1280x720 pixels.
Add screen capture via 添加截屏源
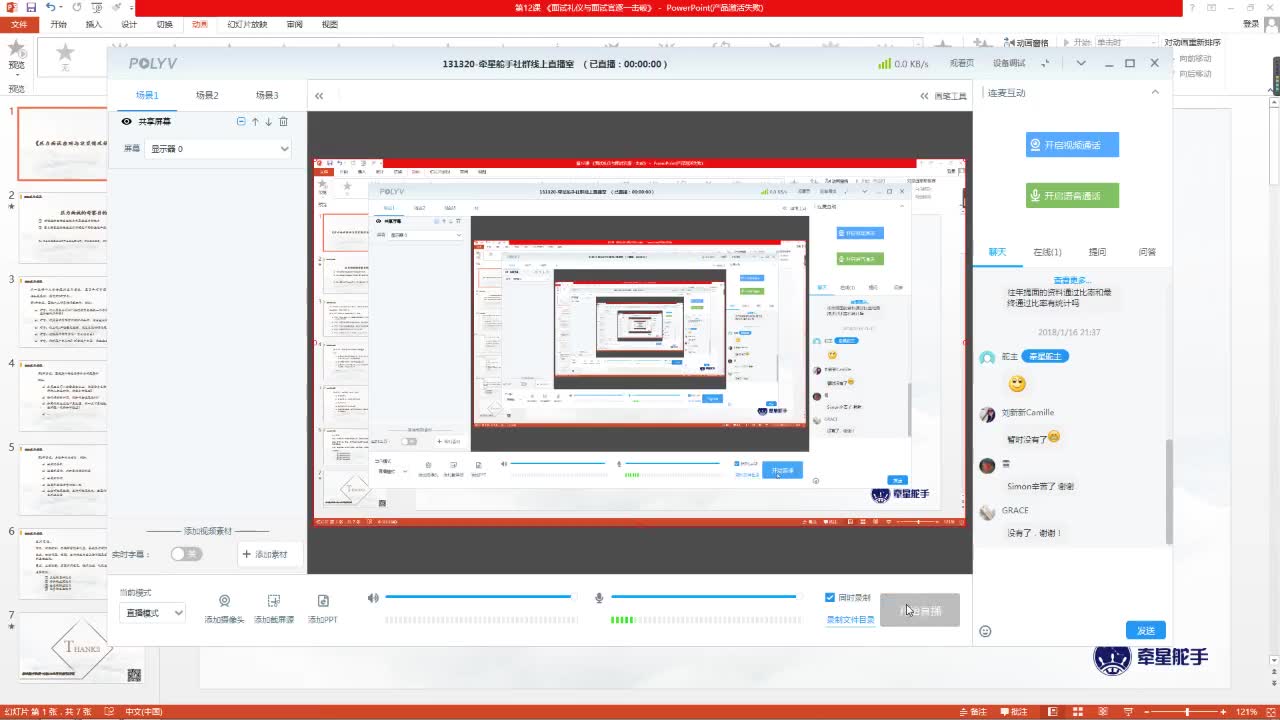(x=273, y=608)
